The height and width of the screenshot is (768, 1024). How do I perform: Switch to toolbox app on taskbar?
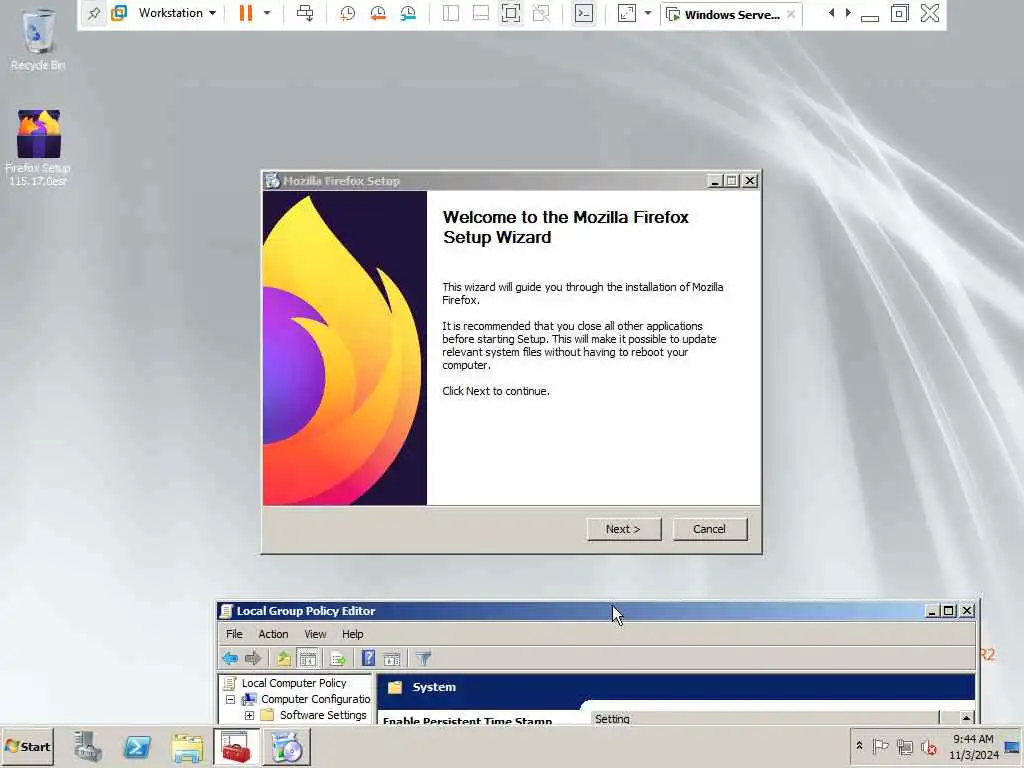[x=236, y=747]
